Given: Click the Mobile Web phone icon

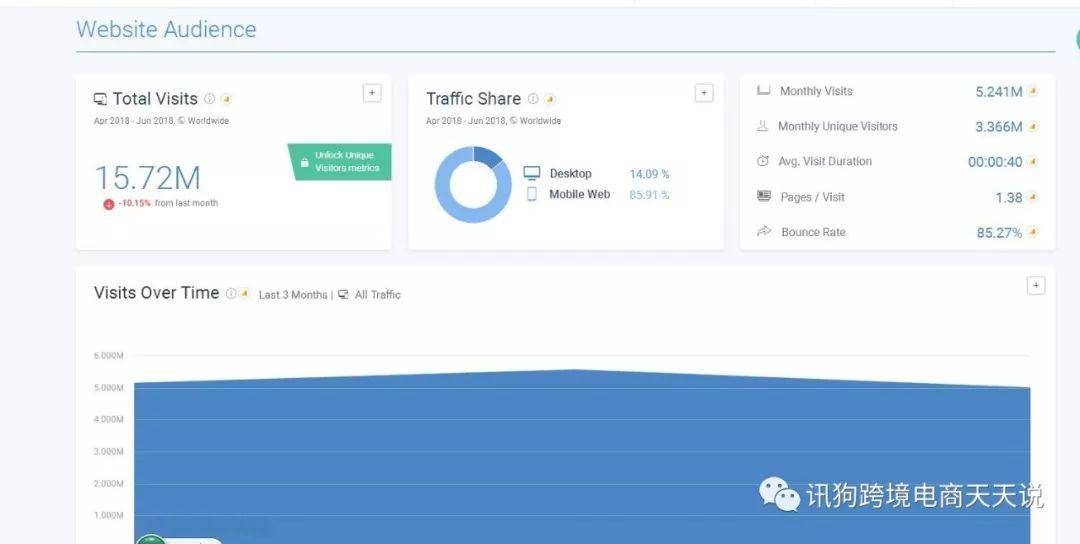Looking at the screenshot, I should [x=532, y=194].
